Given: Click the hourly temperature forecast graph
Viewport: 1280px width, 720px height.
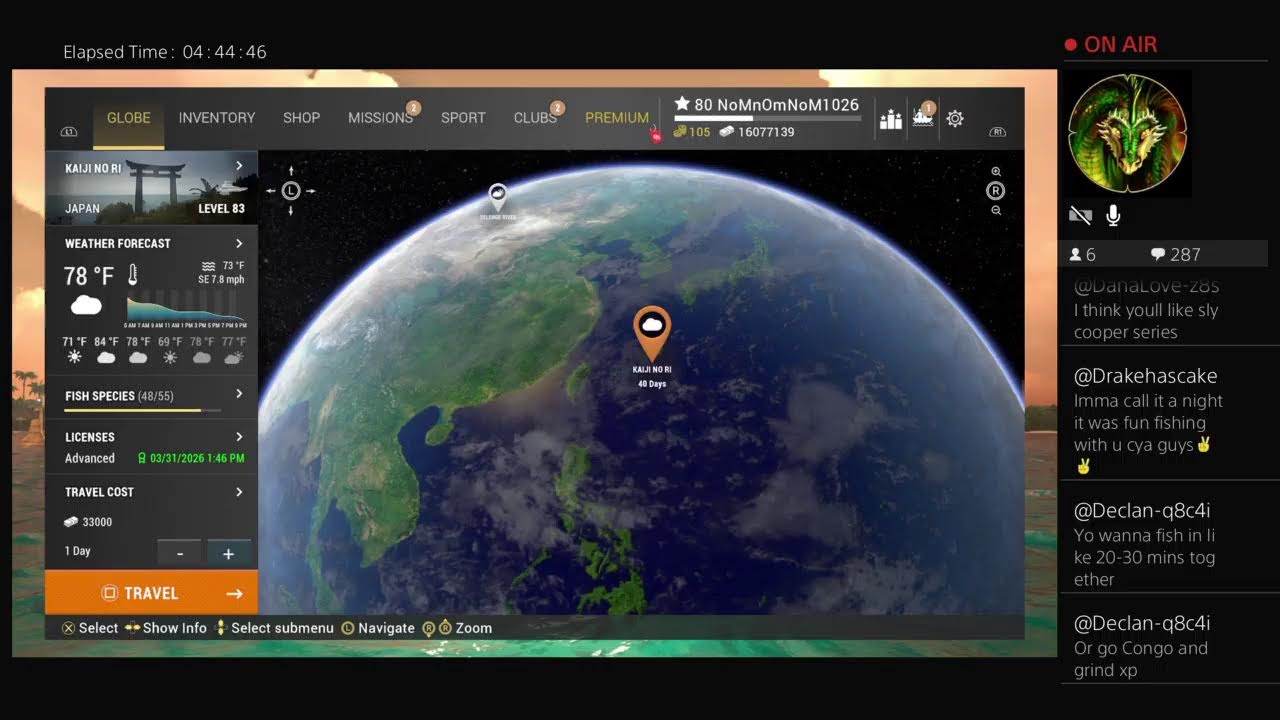Looking at the screenshot, I should (x=186, y=307).
